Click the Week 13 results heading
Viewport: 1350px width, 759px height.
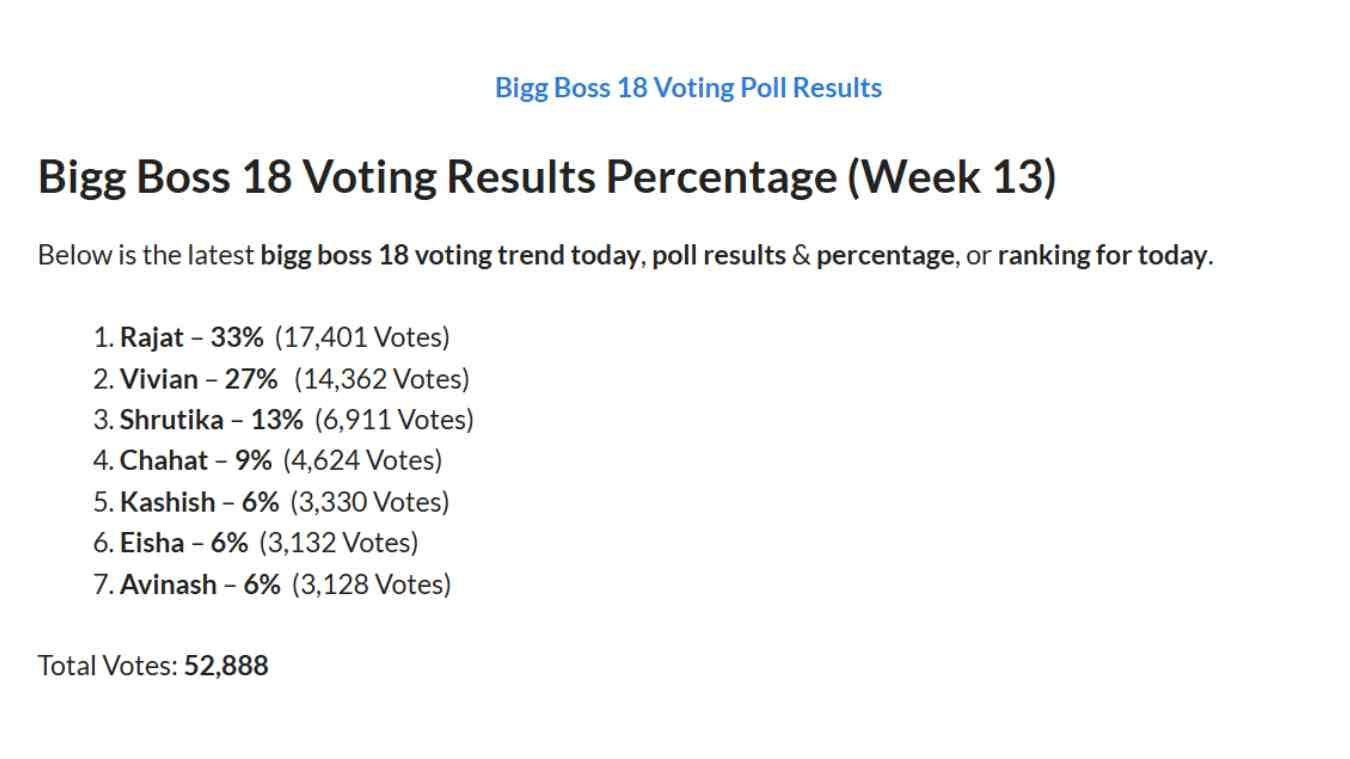(x=547, y=177)
